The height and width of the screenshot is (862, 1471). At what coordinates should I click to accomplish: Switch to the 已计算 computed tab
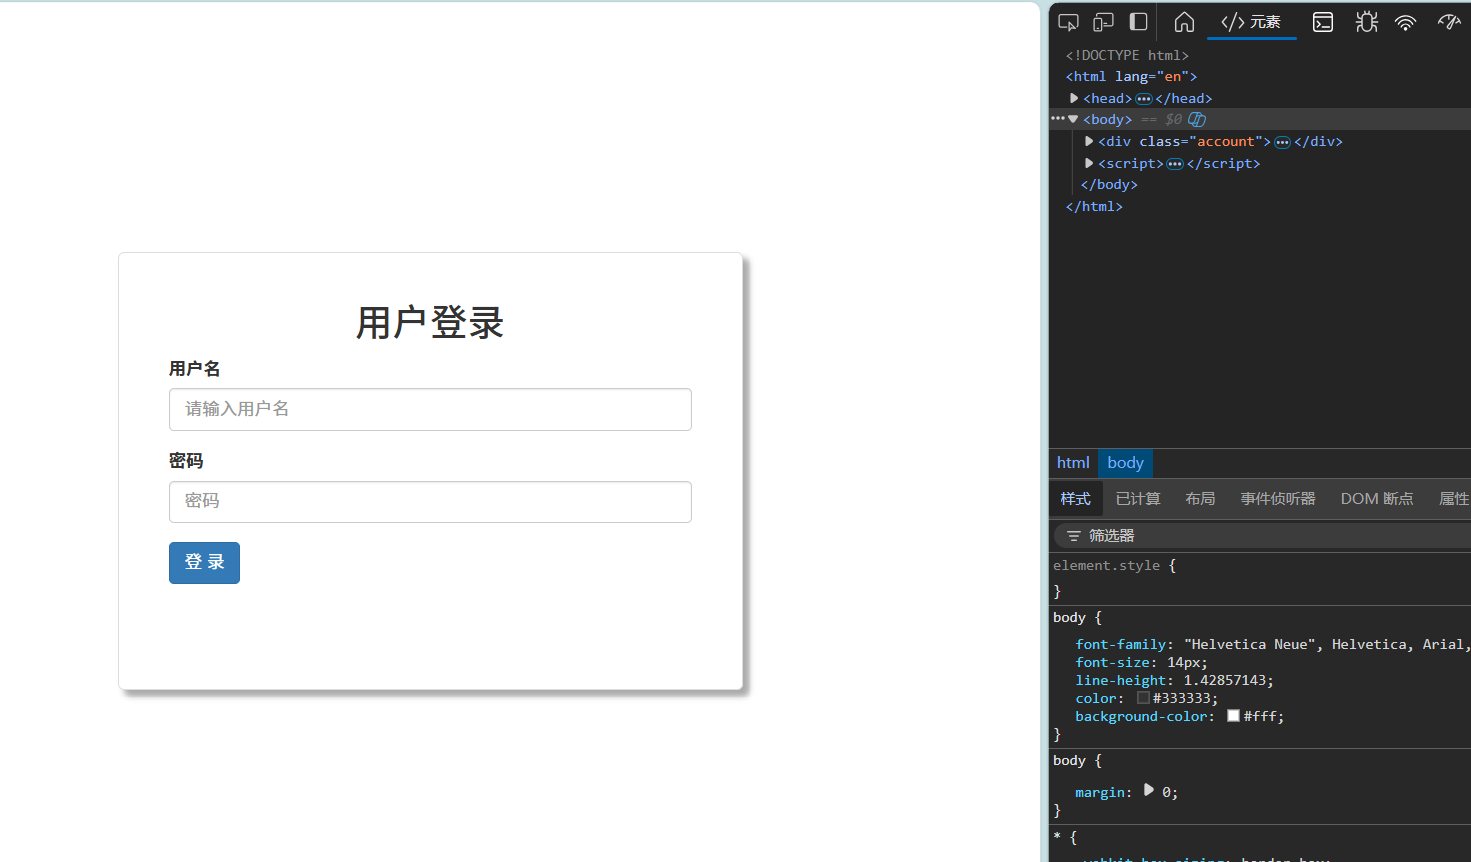(x=1138, y=499)
